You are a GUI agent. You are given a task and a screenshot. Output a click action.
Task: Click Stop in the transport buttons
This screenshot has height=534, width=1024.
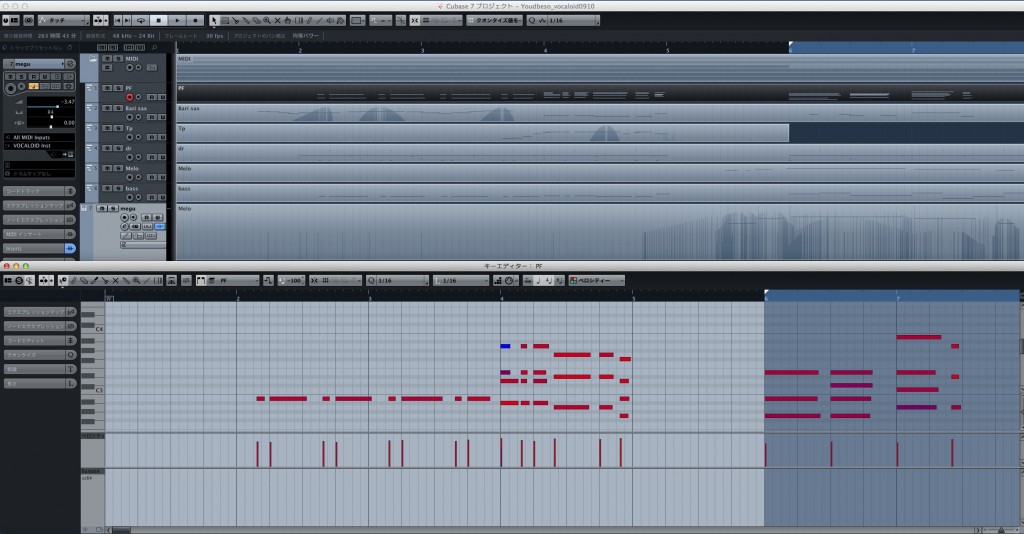click(x=159, y=20)
